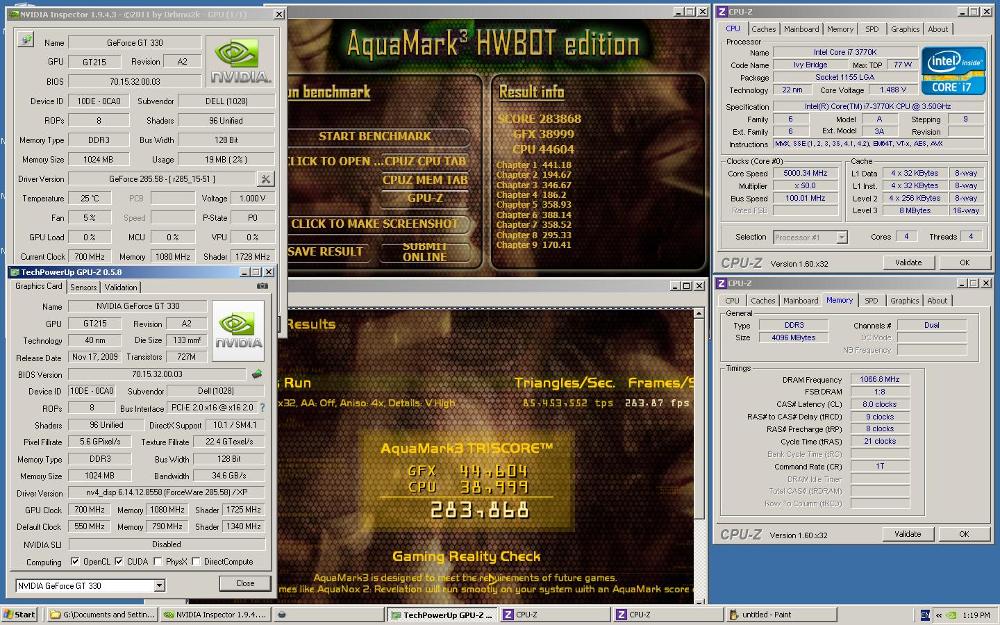1000x625 pixels.
Task: Open the SPD tab in the CPU-Z Memory window
Action: point(871,300)
